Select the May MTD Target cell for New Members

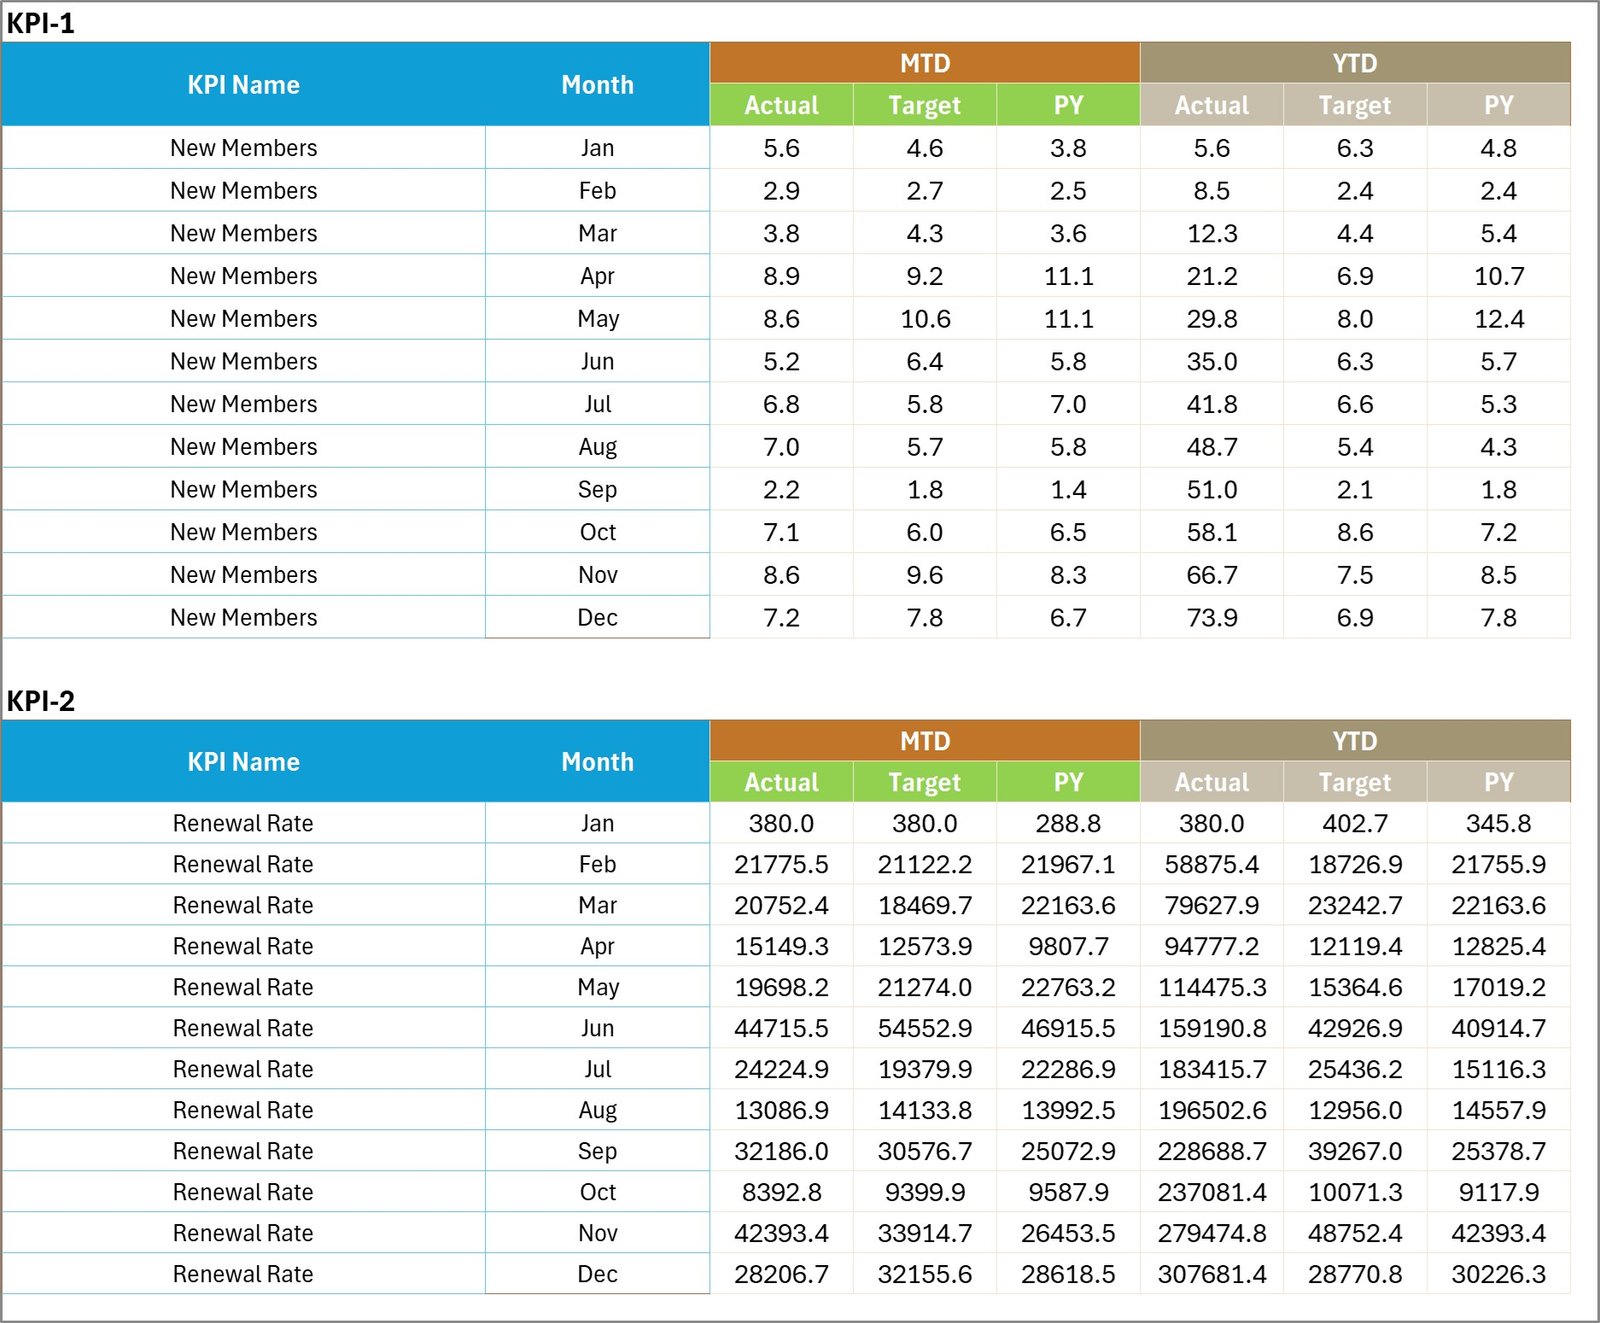[924, 318]
